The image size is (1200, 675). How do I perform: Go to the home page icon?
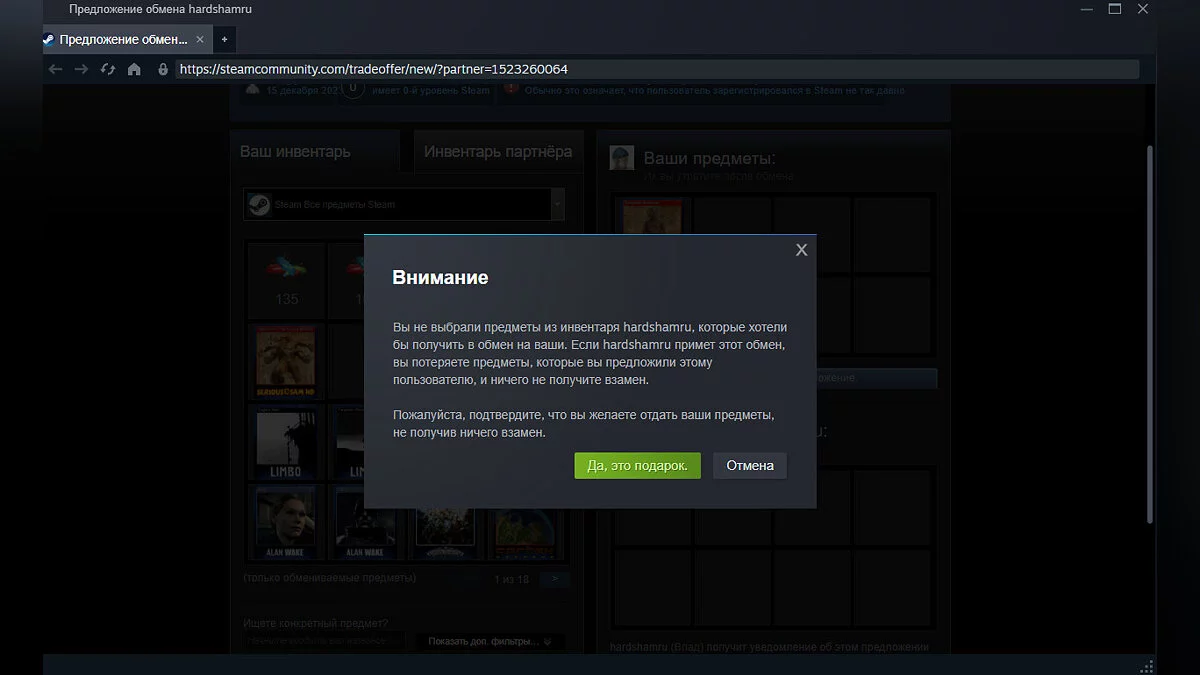[134, 69]
